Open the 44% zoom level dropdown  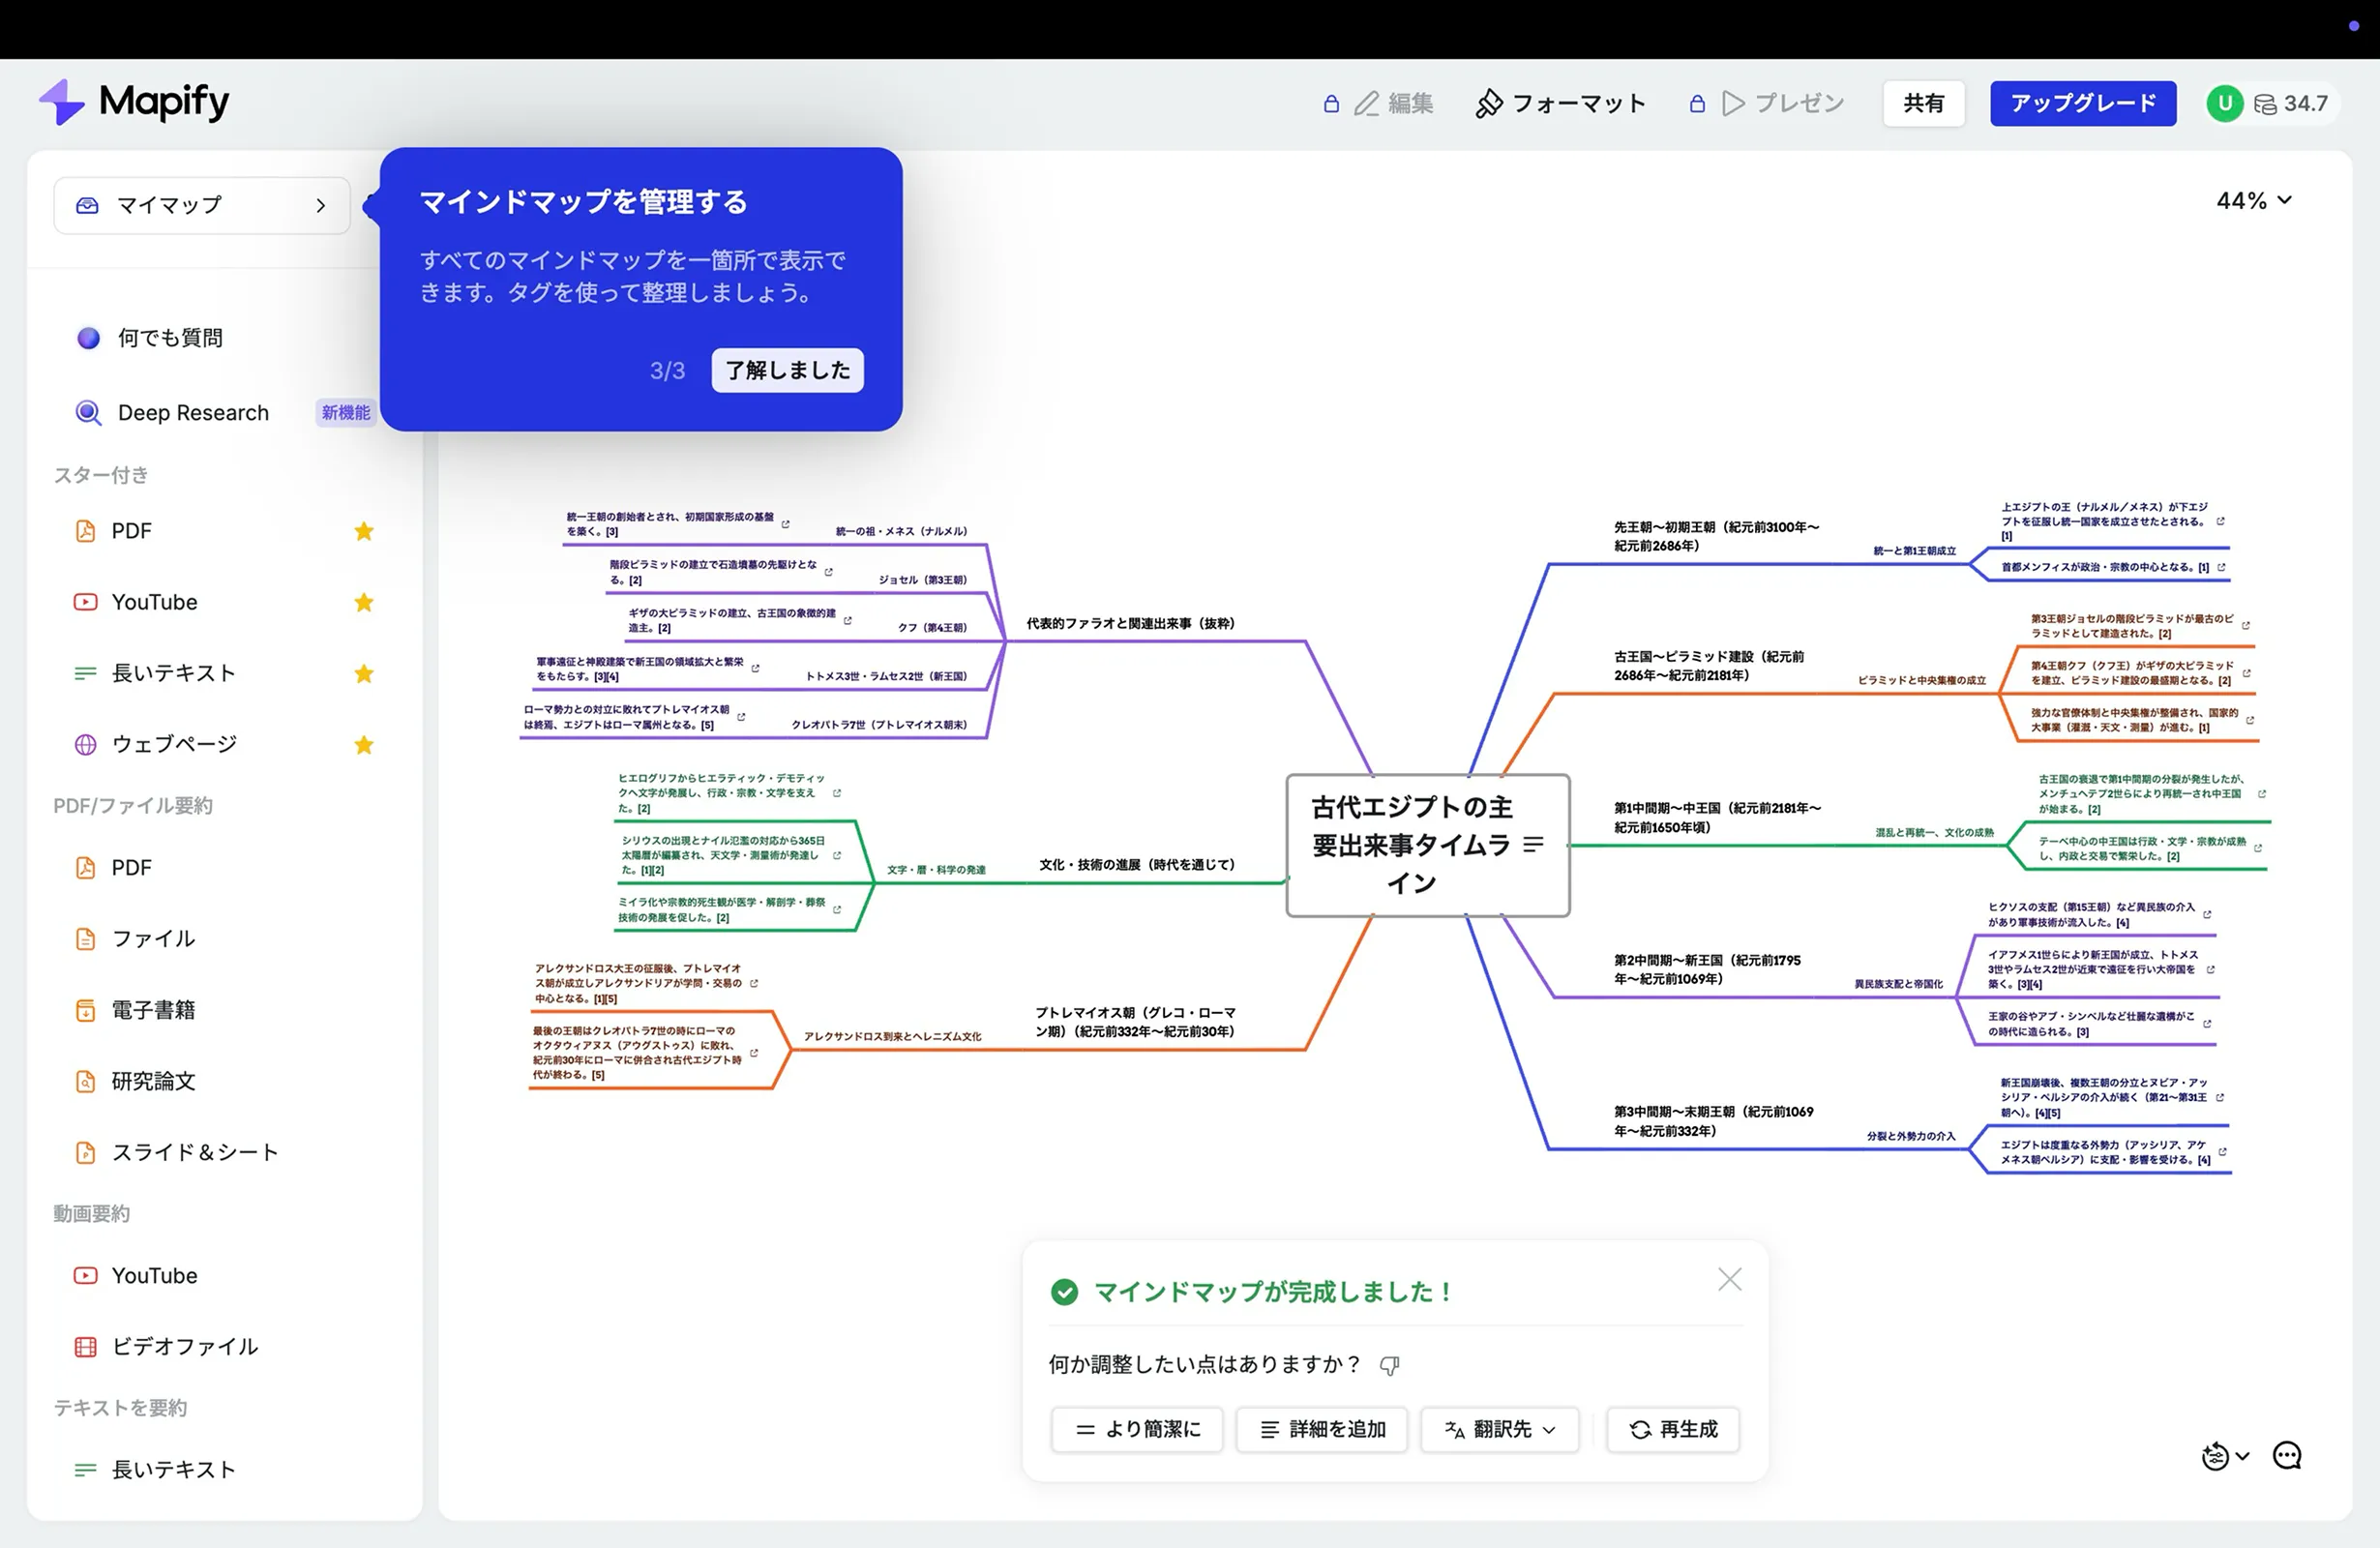(2252, 200)
